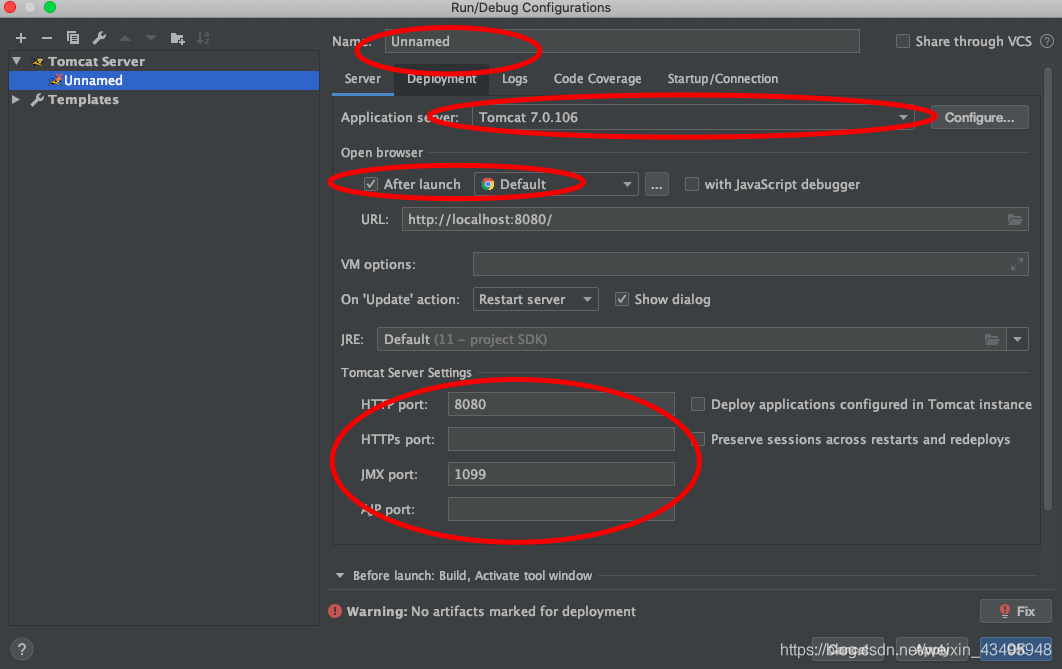Browse folder icon in JRE field

pos(992,339)
